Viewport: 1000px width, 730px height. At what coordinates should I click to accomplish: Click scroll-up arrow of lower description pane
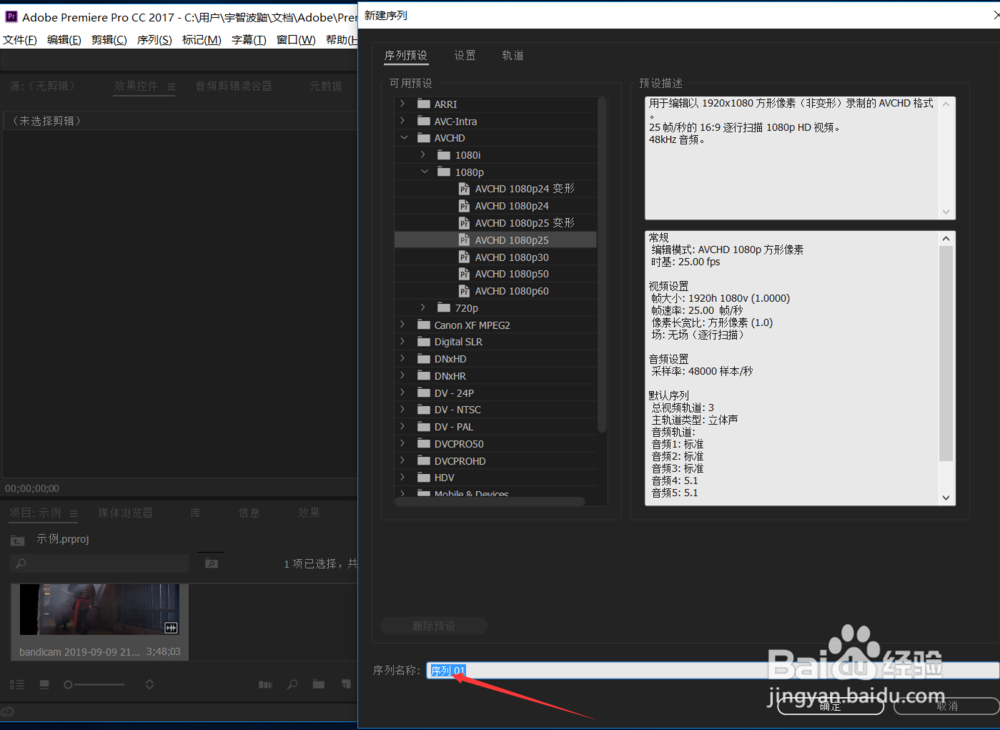[x=946, y=238]
